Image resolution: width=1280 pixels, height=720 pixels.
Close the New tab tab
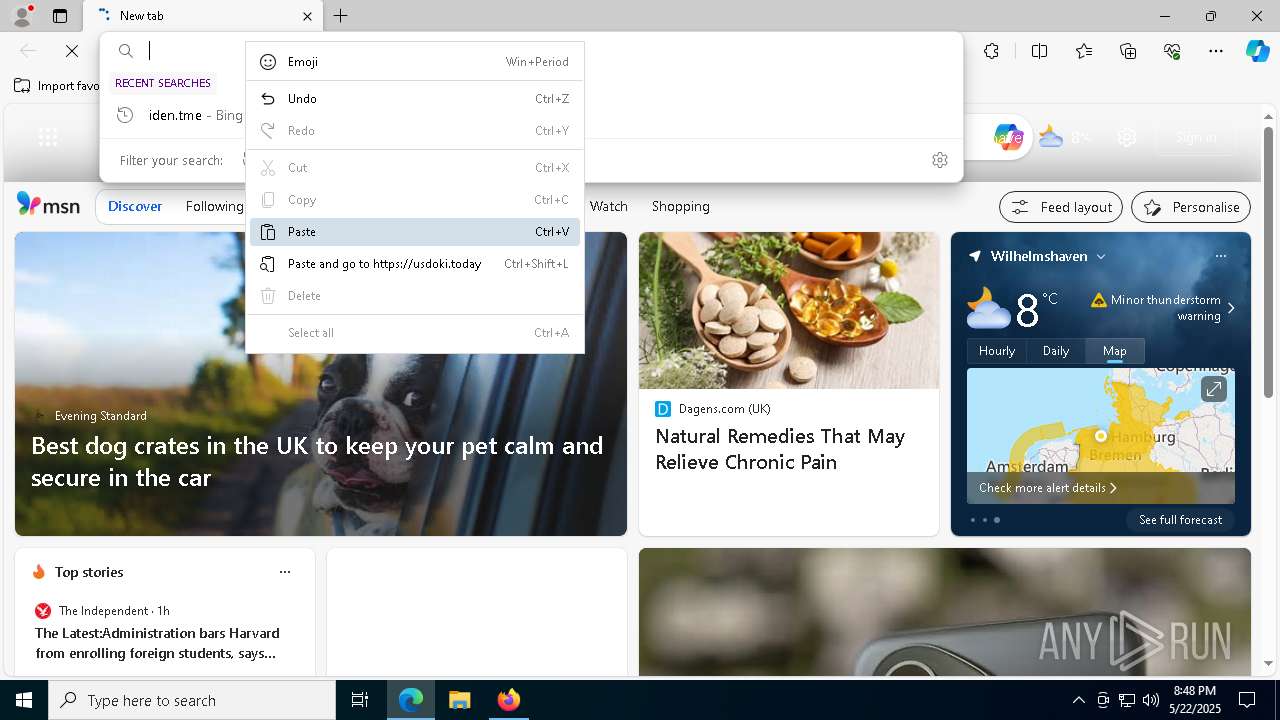tap(308, 16)
